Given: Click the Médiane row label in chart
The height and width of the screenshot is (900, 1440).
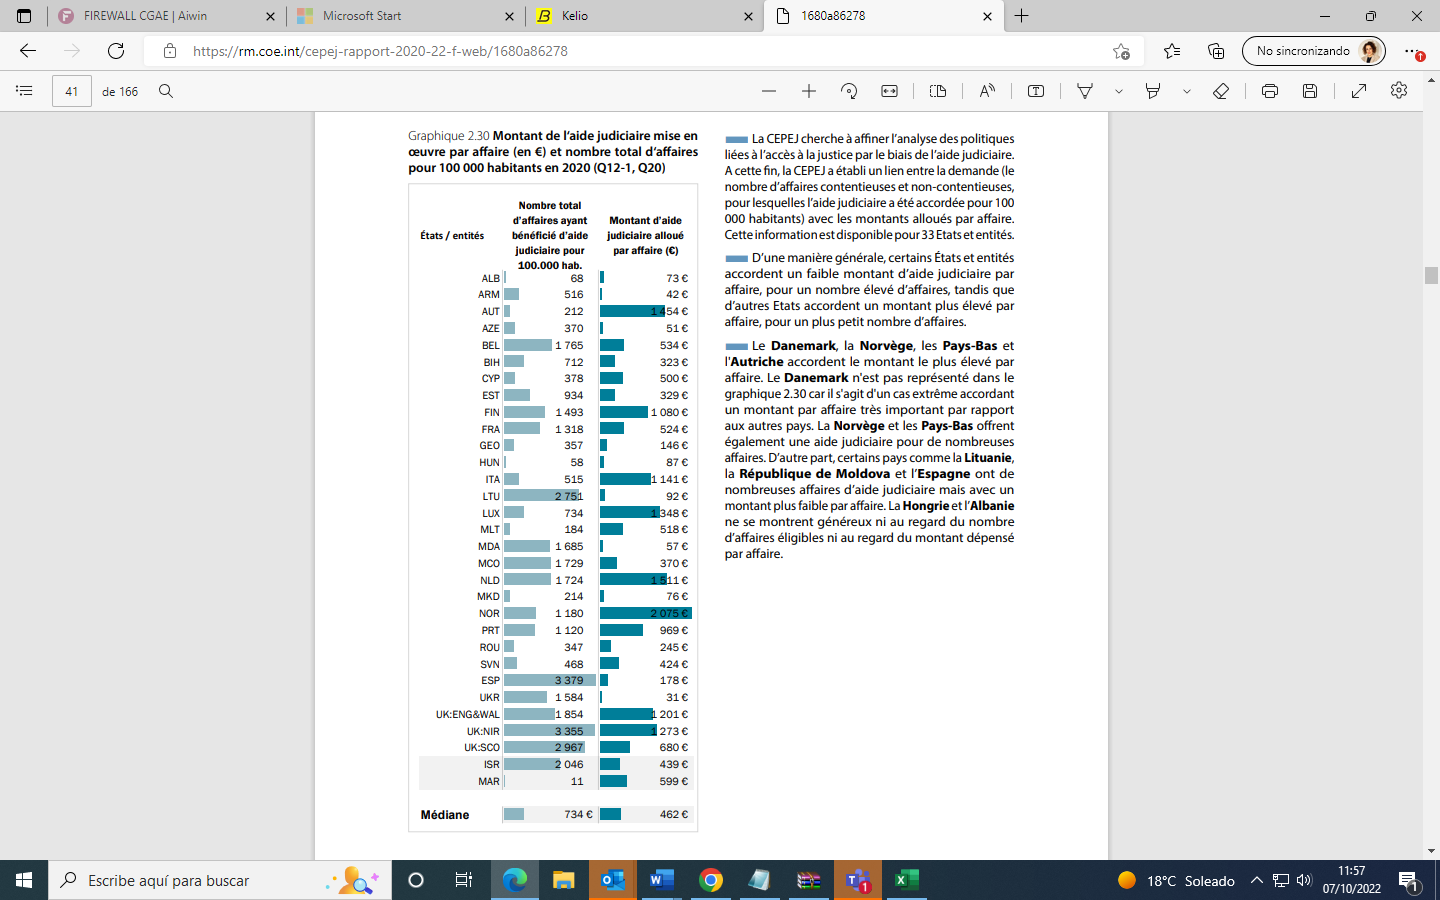Looking at the screenshot, I should click(445, 815).
